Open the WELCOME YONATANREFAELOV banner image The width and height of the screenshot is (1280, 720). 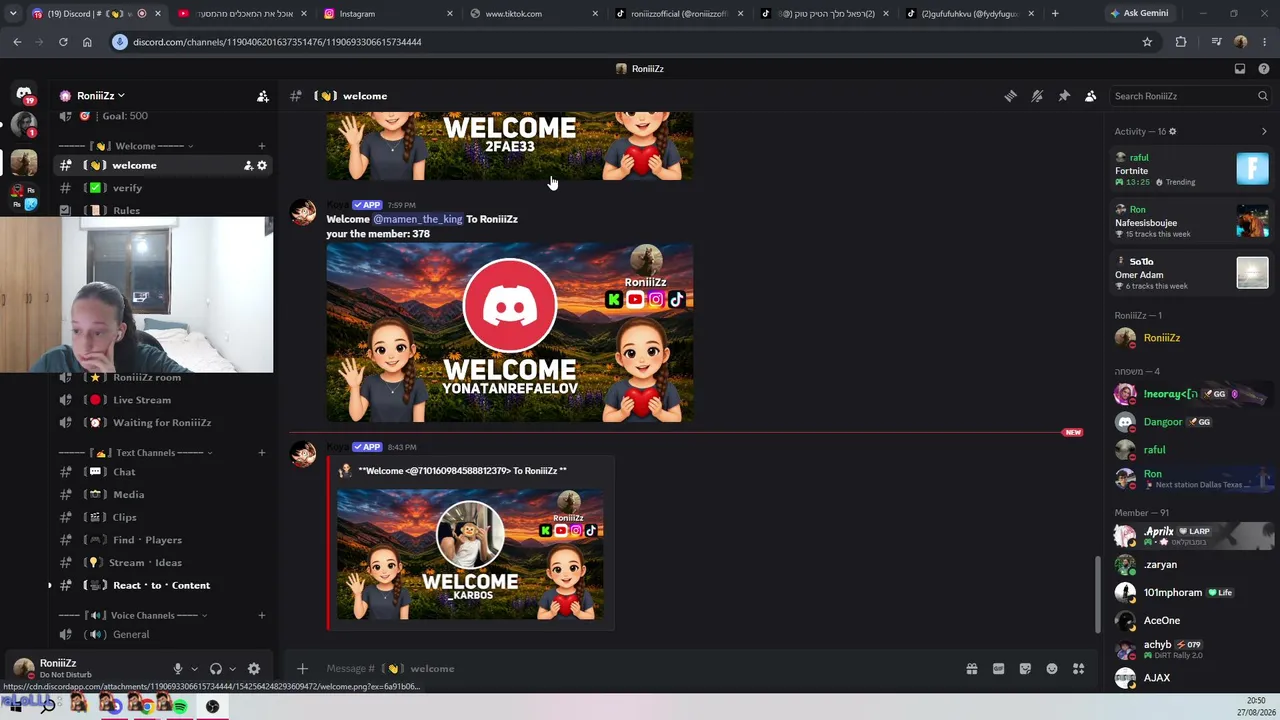[x=510, y=333]
